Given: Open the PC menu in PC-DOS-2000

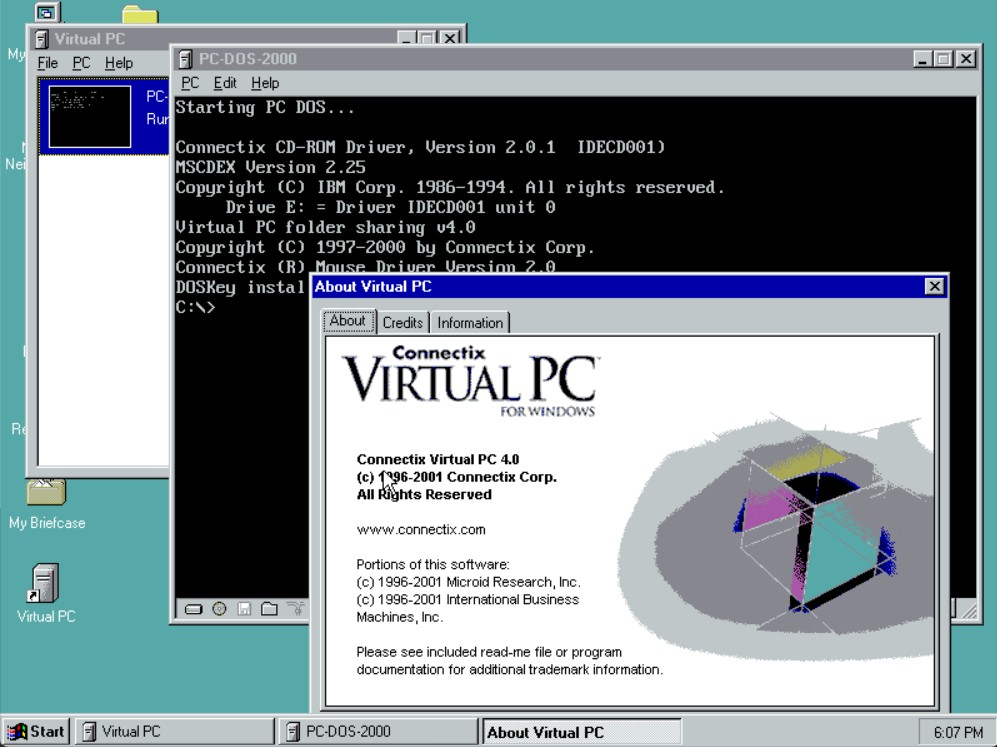Looking at the screenshot, I should [190, 83].
